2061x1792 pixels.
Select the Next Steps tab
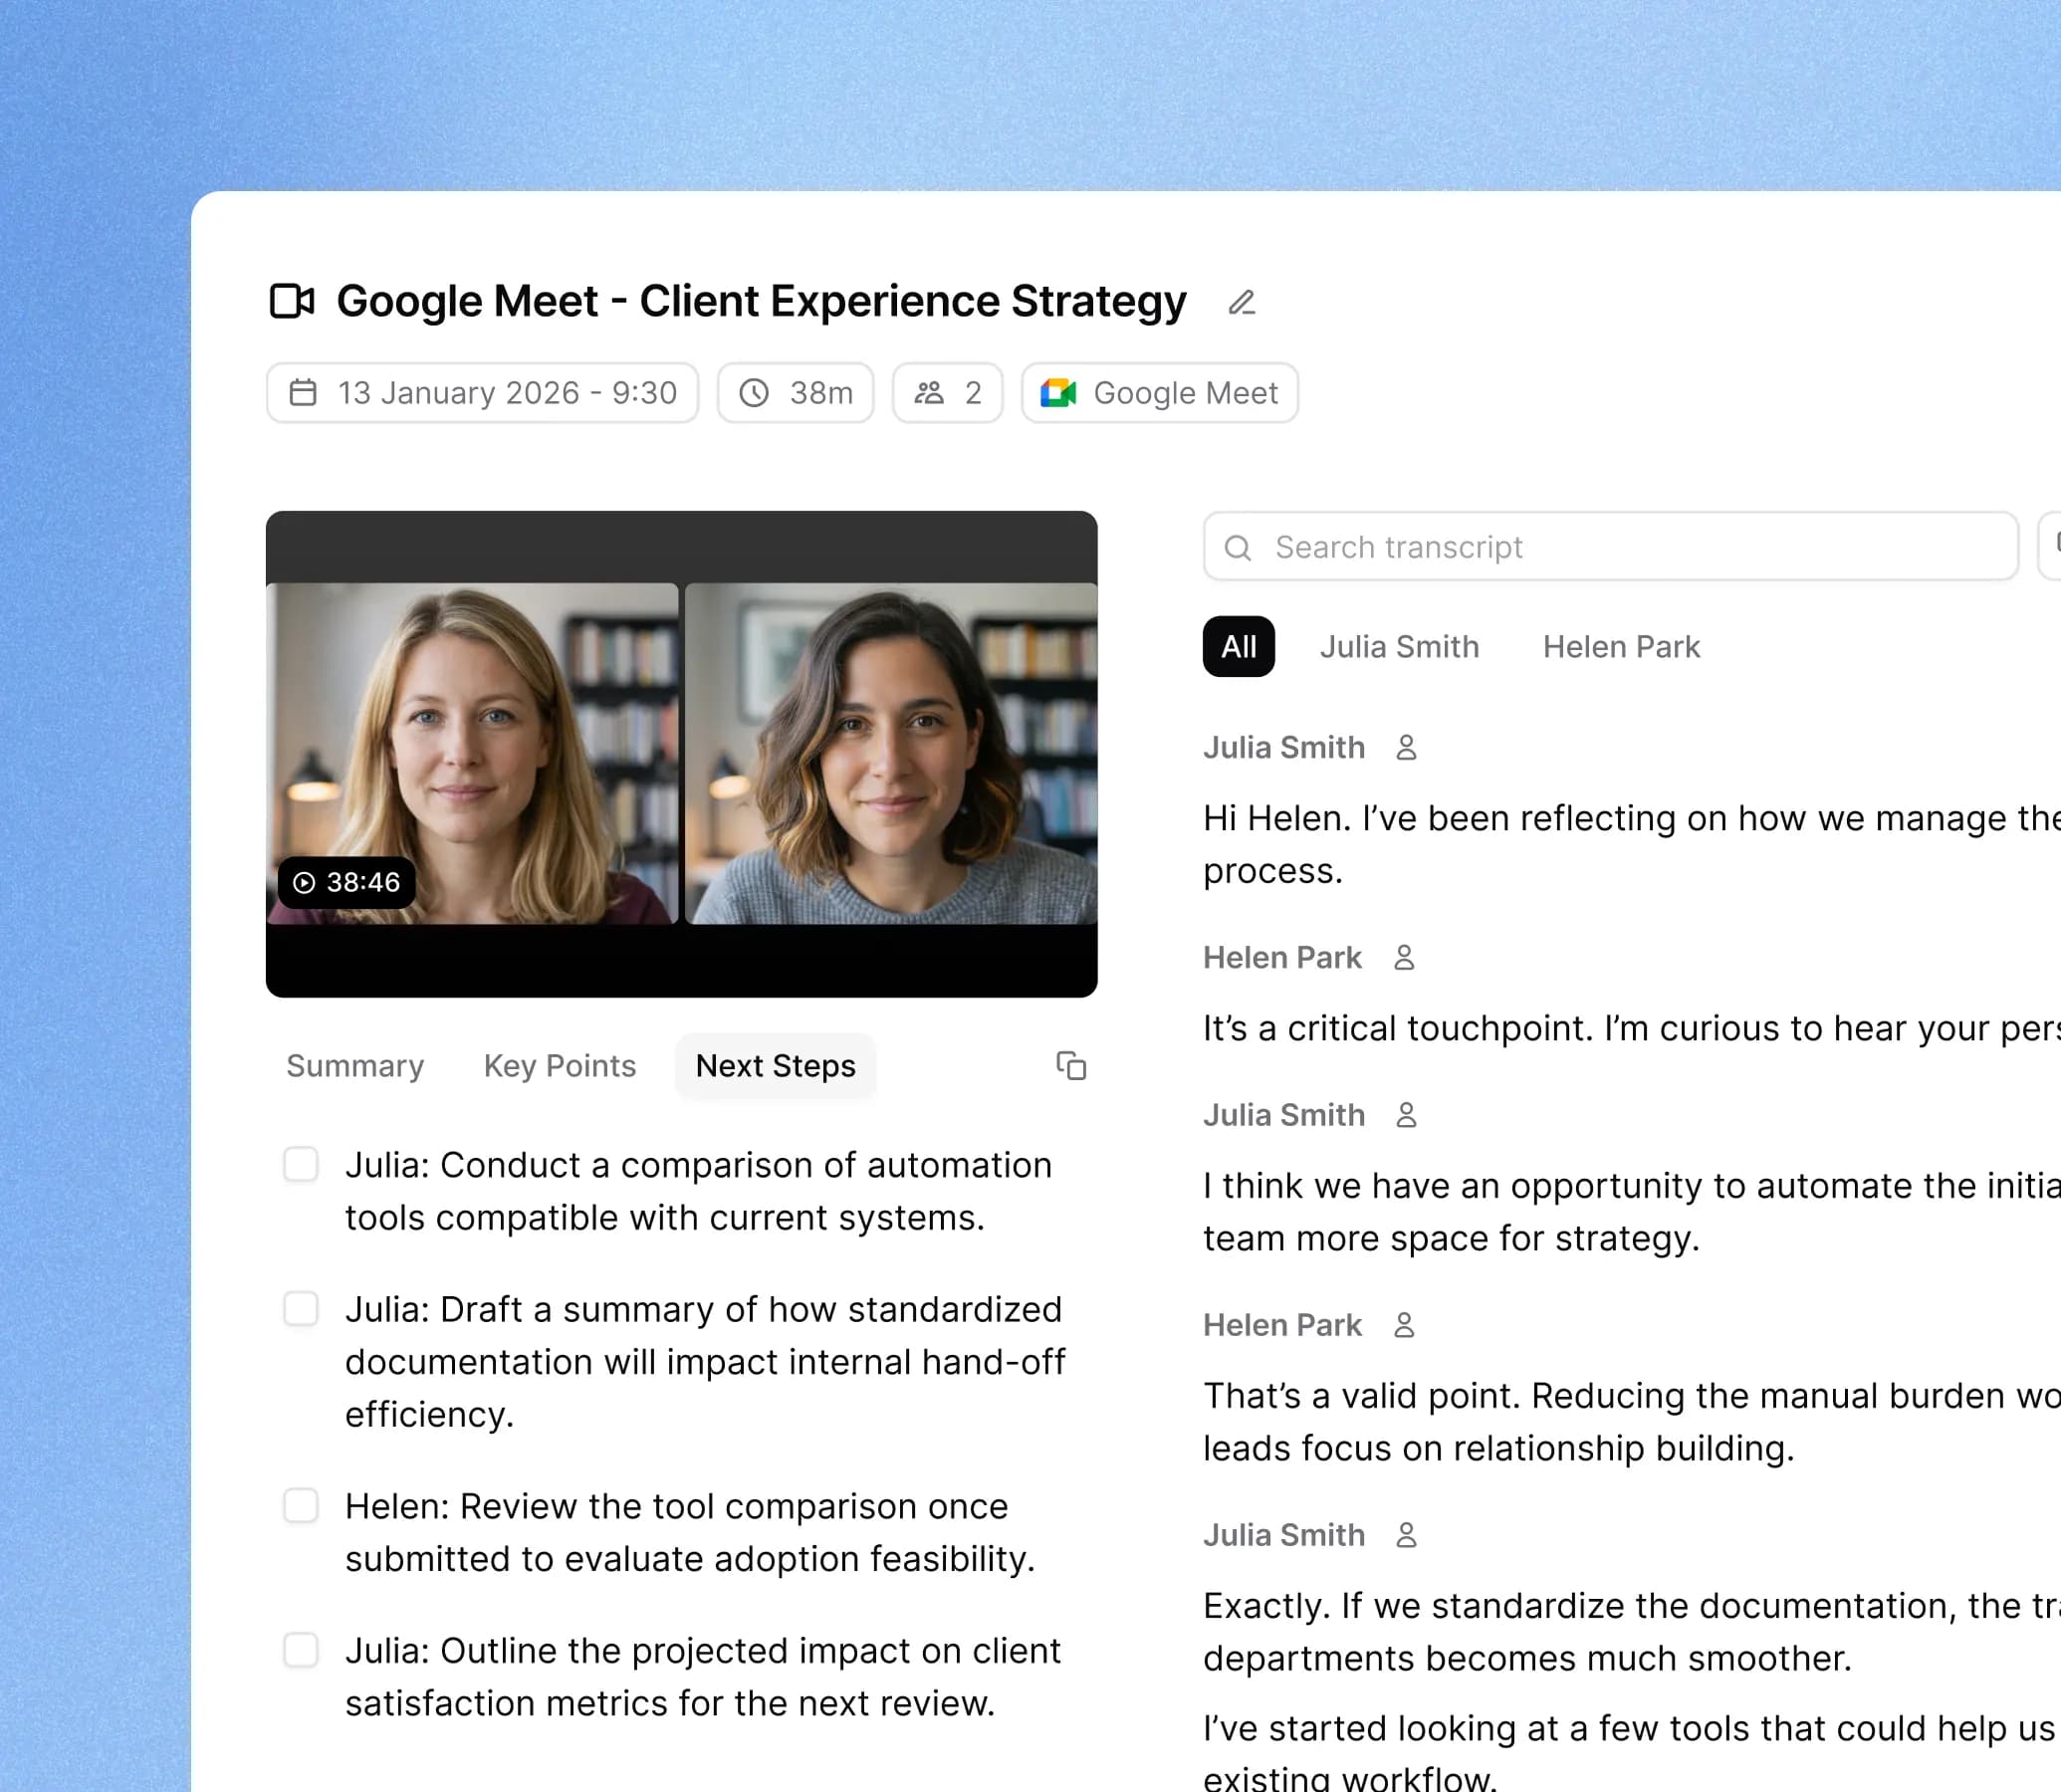point(775,1066)
